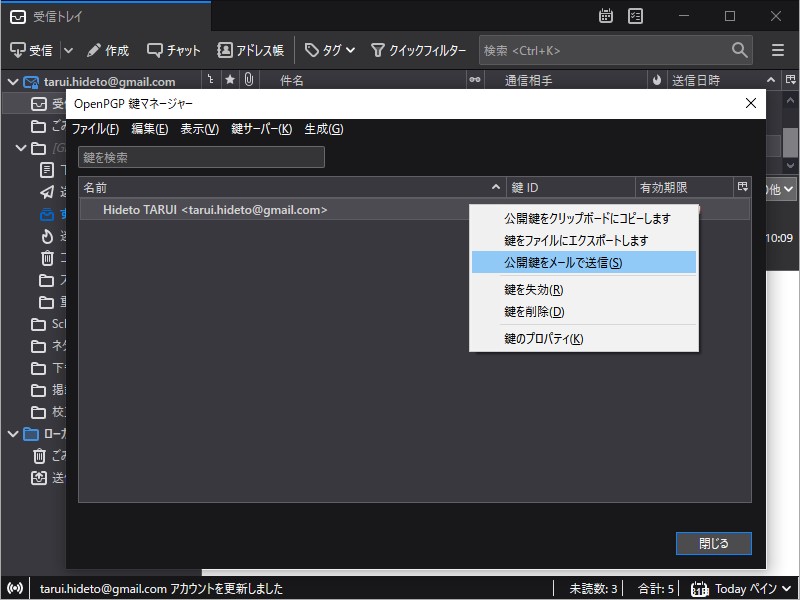Image resolution: width=800 pixels, height=600 pixels.
Task: Collapse the ローカル local folders group
Action: click(13, 434)
